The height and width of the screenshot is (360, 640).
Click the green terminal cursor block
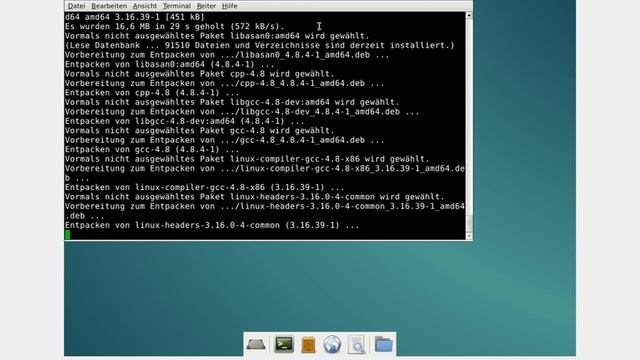67,235
